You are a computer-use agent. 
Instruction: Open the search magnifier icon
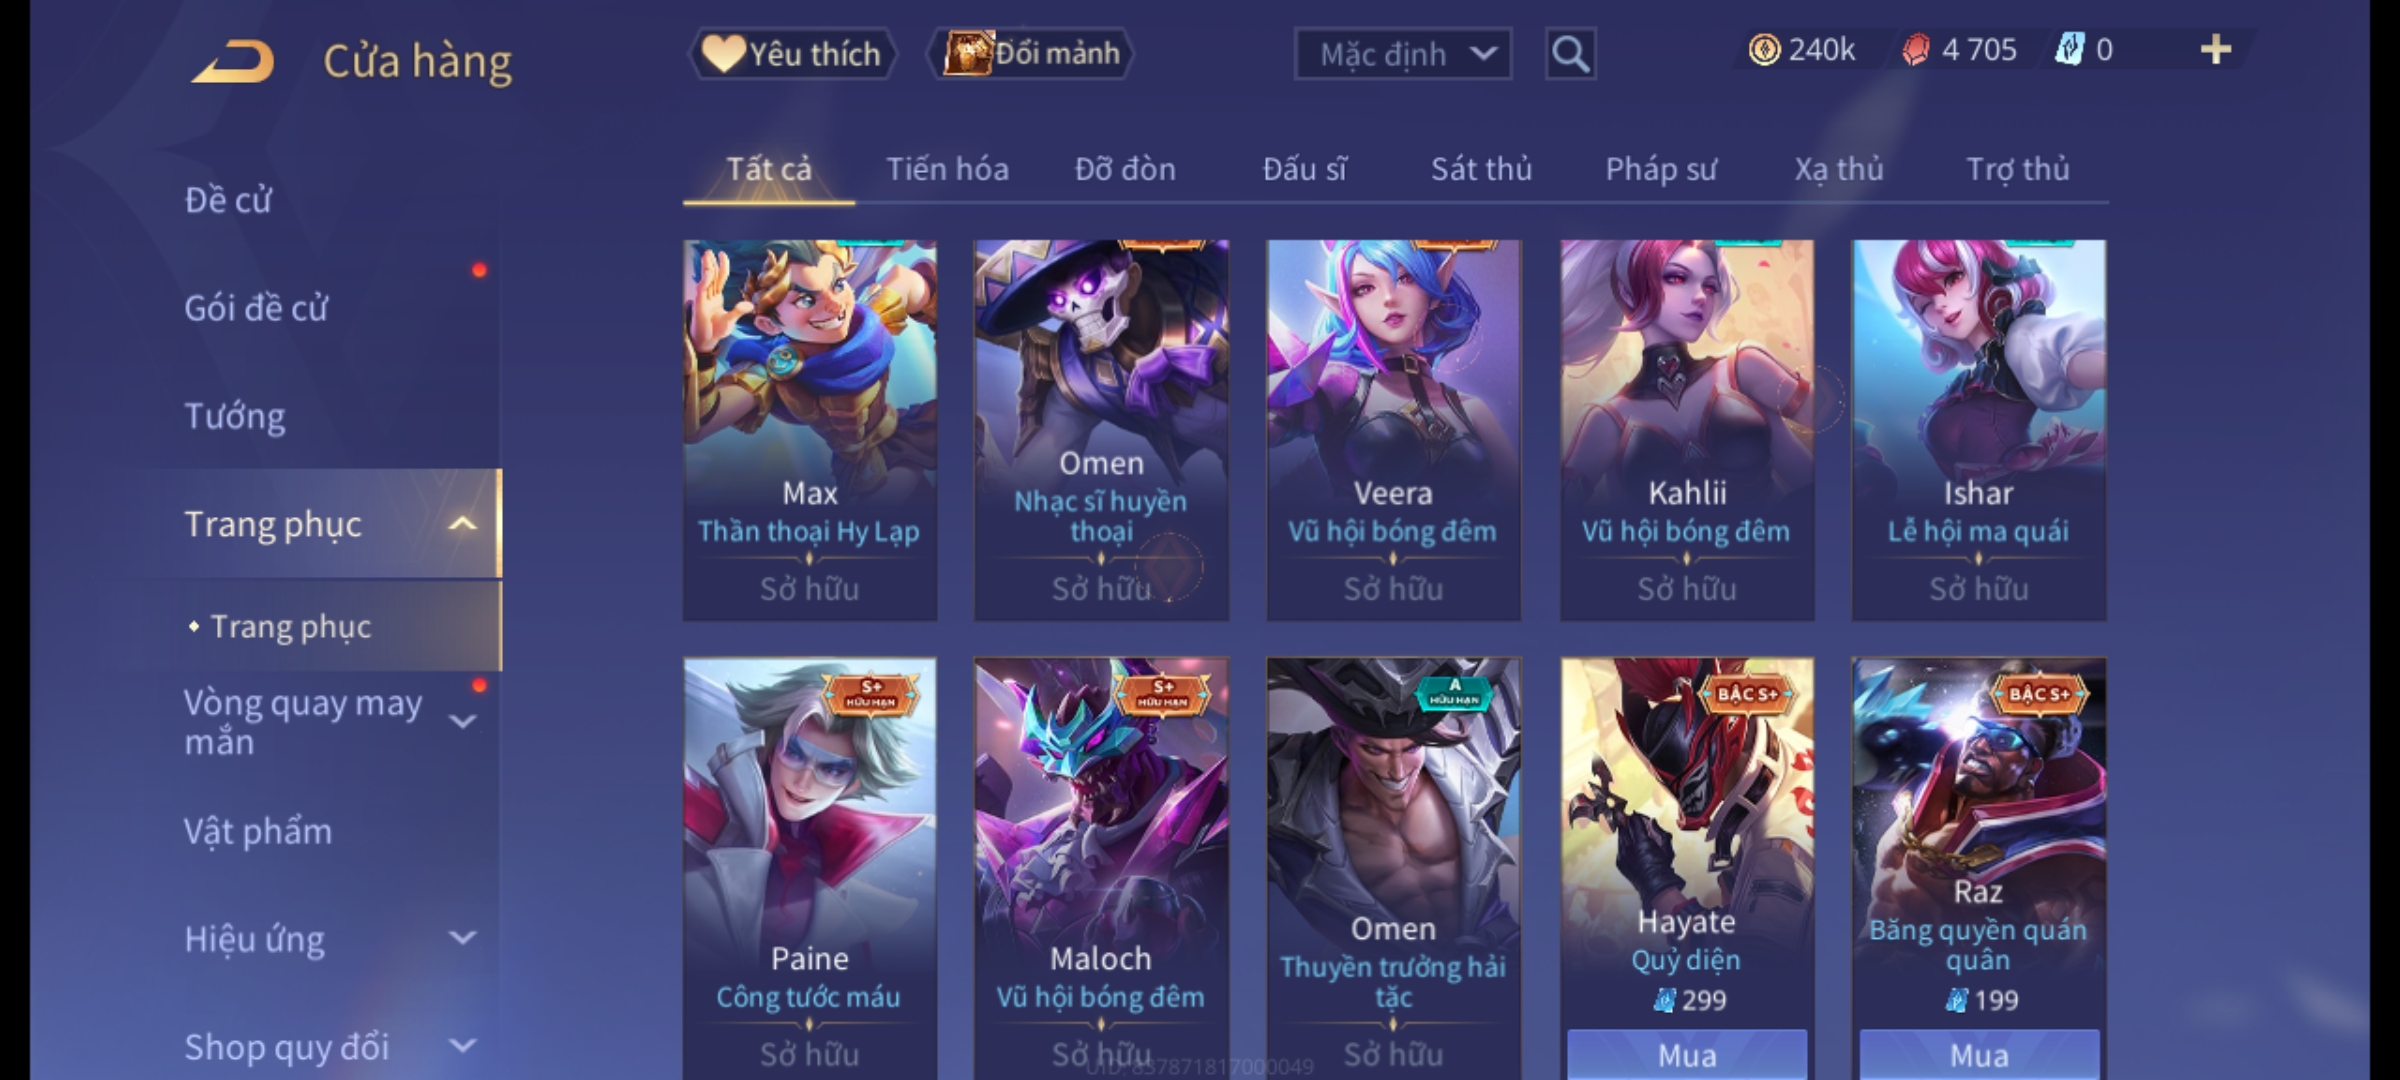click(x=1570, y=54)
